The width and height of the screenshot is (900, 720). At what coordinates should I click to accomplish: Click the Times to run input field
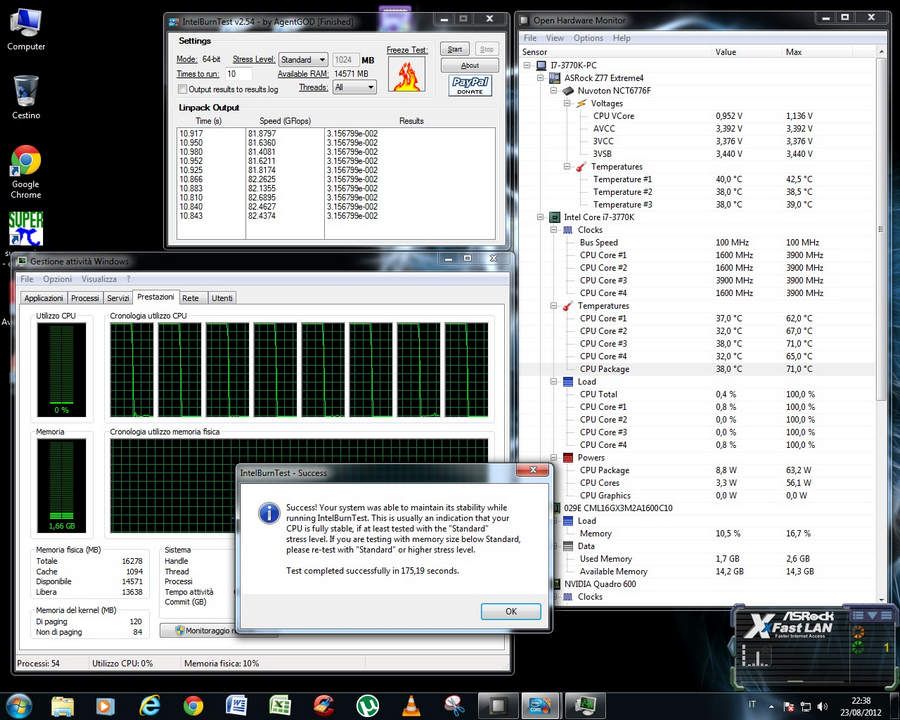click(x=238, y=74)
